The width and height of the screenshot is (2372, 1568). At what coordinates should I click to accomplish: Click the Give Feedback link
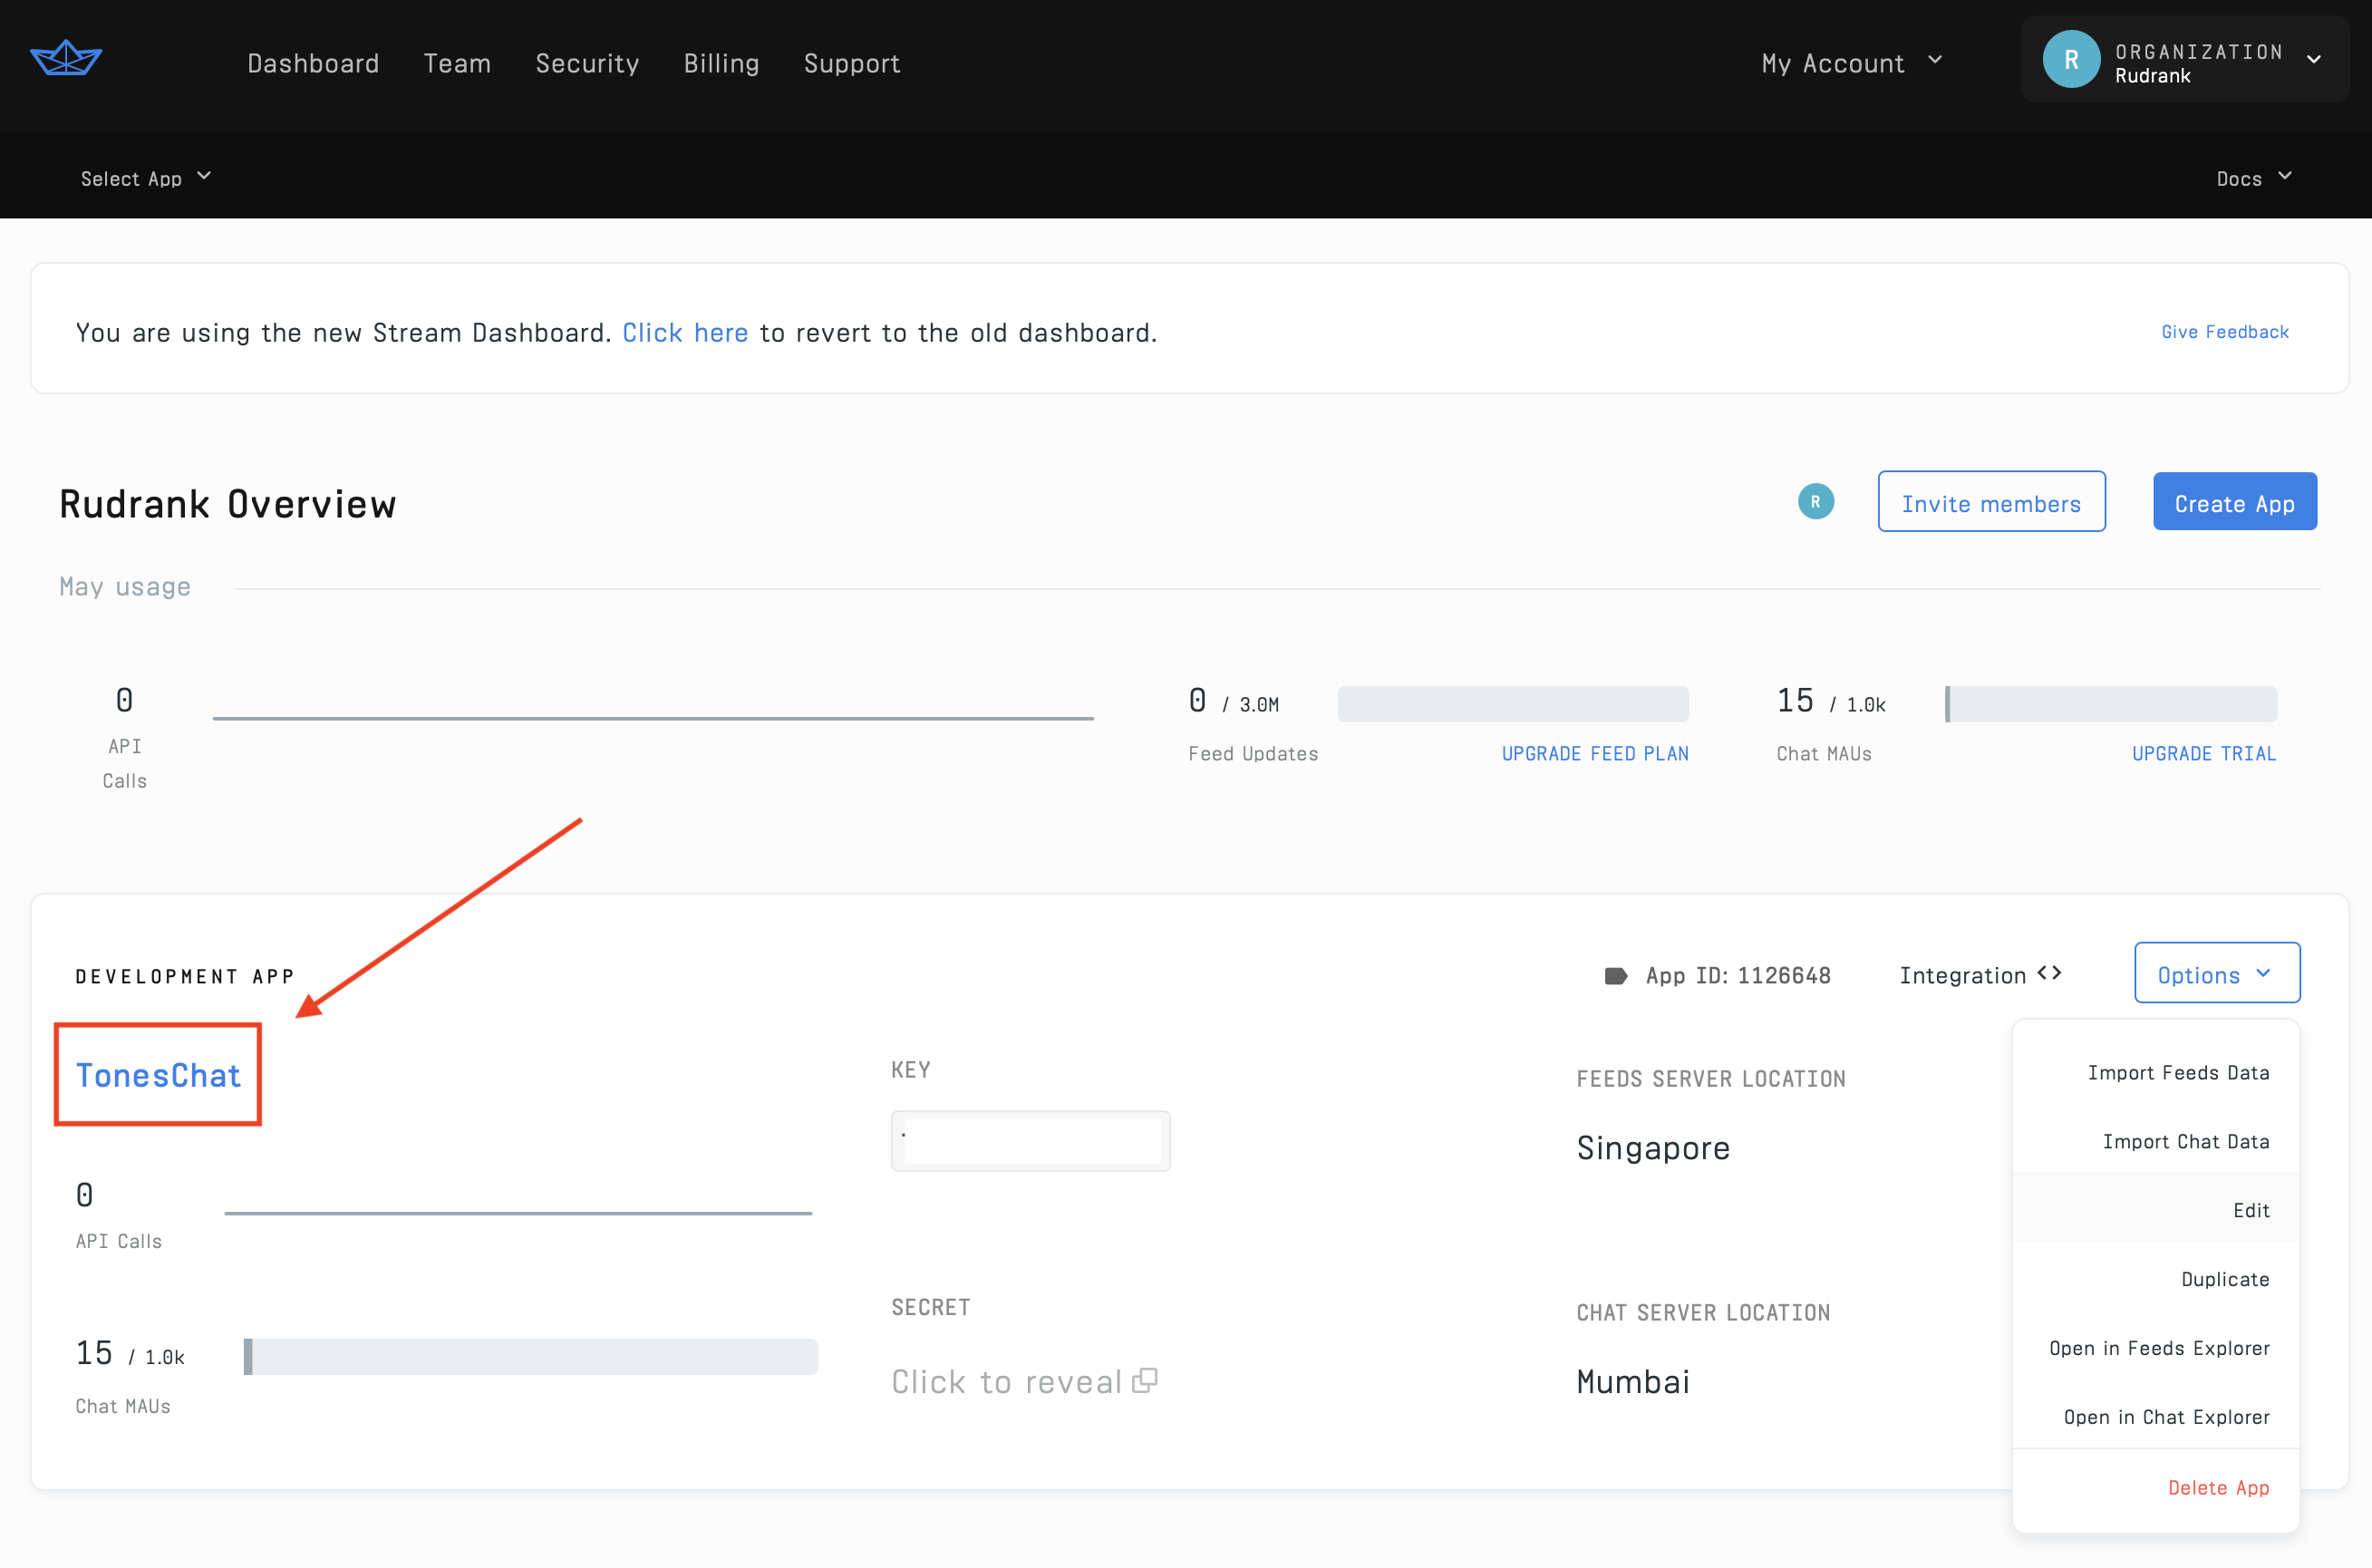(x=2223, y=331)
